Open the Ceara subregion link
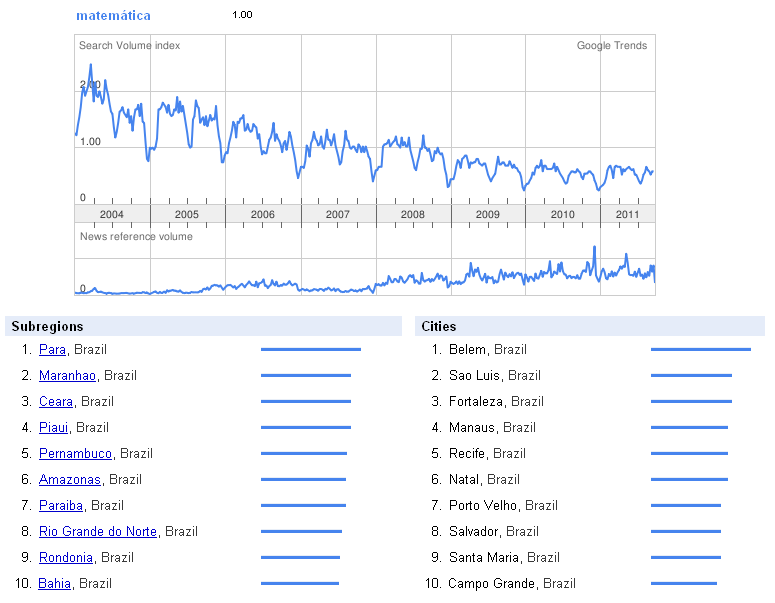 click(56, 401)
